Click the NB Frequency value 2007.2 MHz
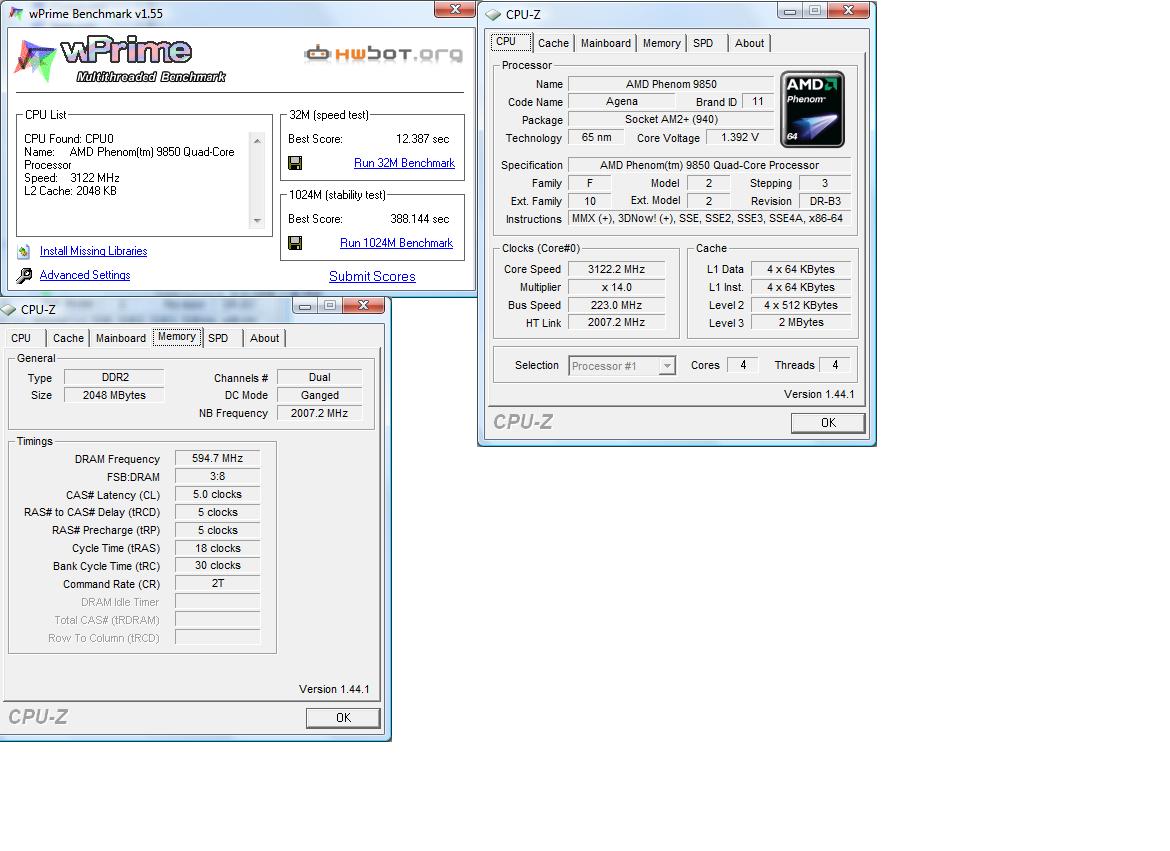 pos(319,413)
